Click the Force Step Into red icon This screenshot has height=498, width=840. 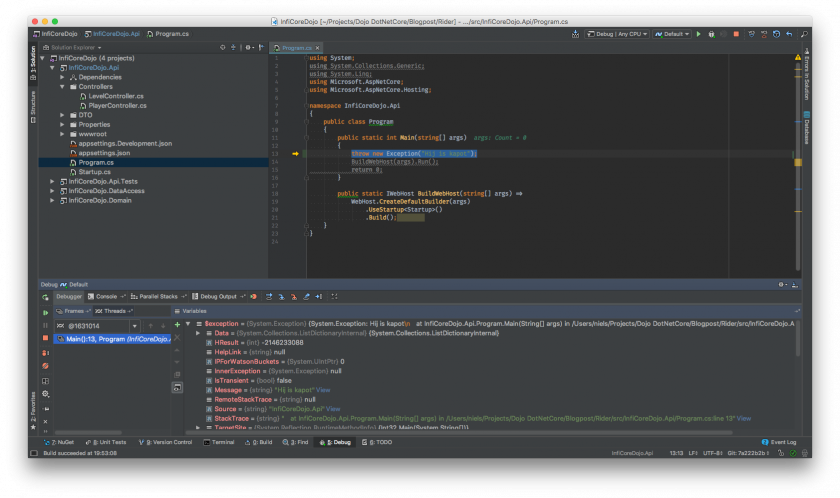[x=294, y=297]
